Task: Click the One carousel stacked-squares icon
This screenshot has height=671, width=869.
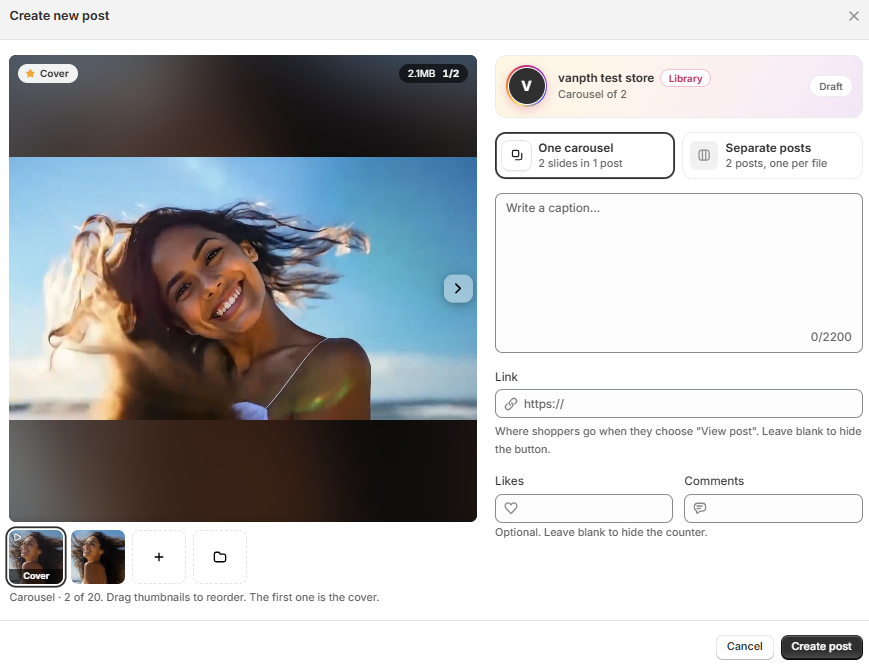Action: pos(517,155)
